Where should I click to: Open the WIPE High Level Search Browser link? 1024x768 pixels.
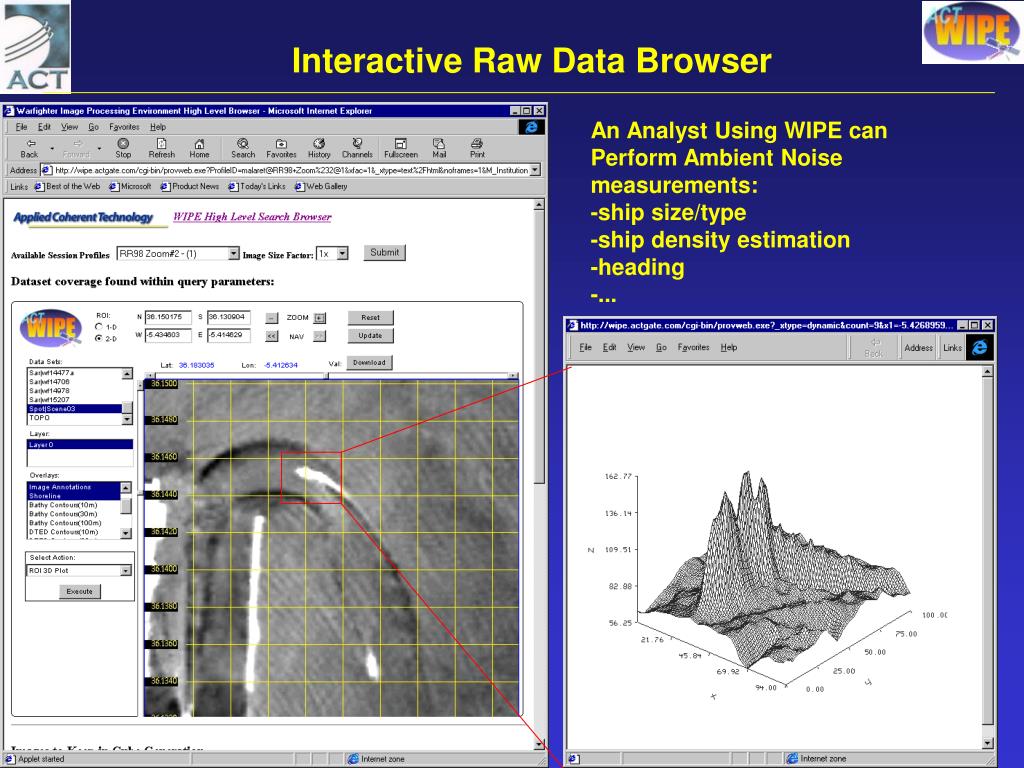[x=252, y=217]
